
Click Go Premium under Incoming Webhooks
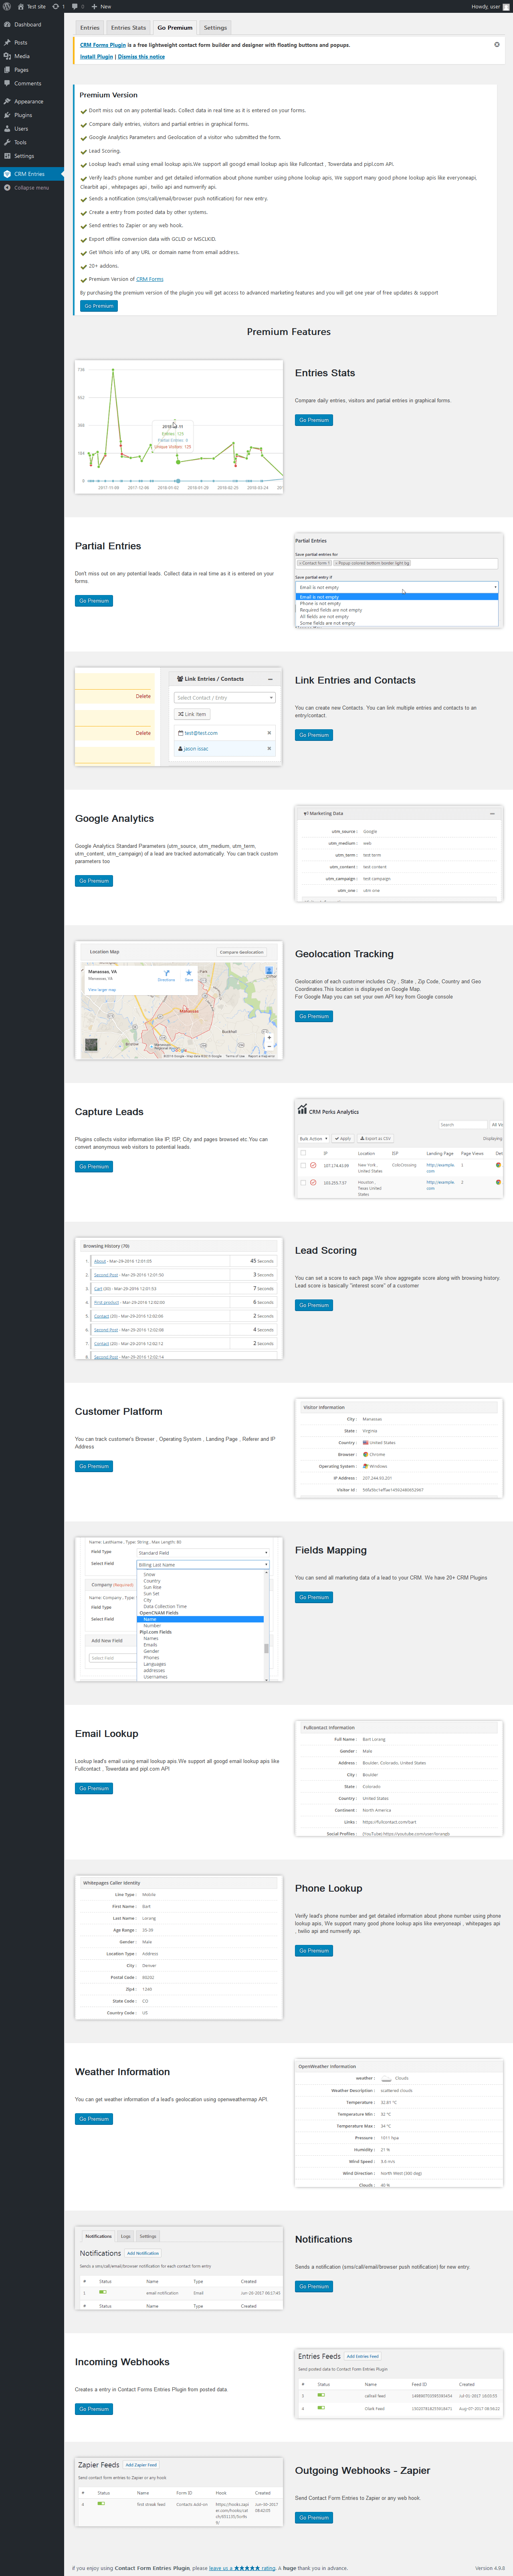click(x=94, y=2409)
